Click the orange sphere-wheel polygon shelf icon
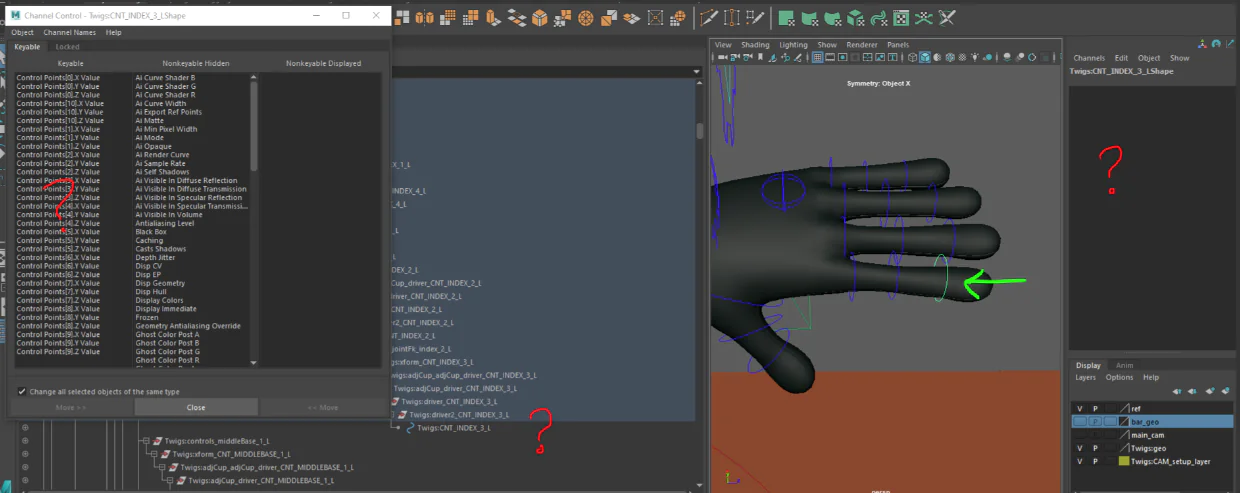Screen dimensions: 1240x493 (x=585, y=18)
